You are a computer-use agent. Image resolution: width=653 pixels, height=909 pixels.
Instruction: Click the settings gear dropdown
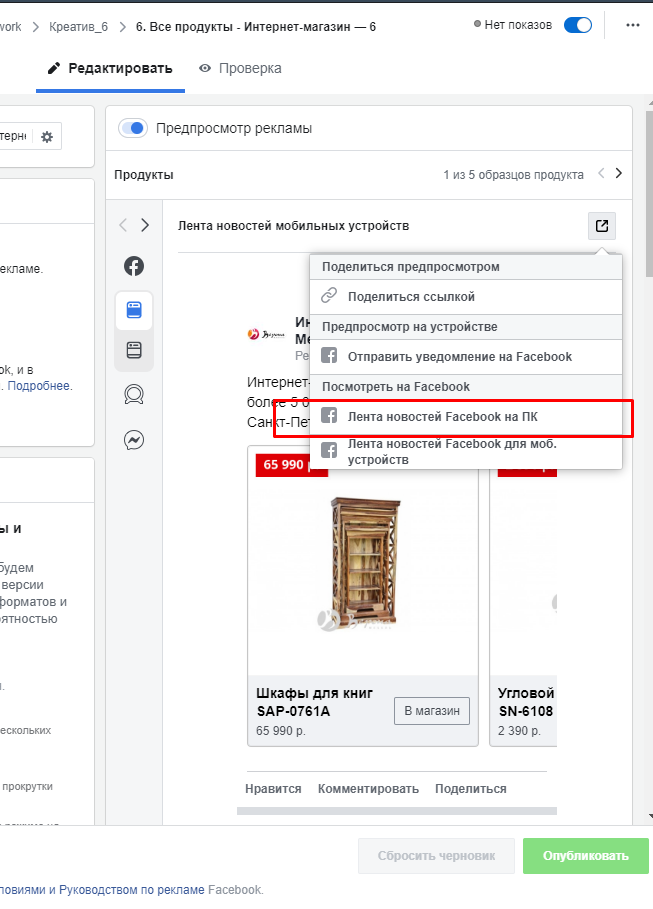46,137
